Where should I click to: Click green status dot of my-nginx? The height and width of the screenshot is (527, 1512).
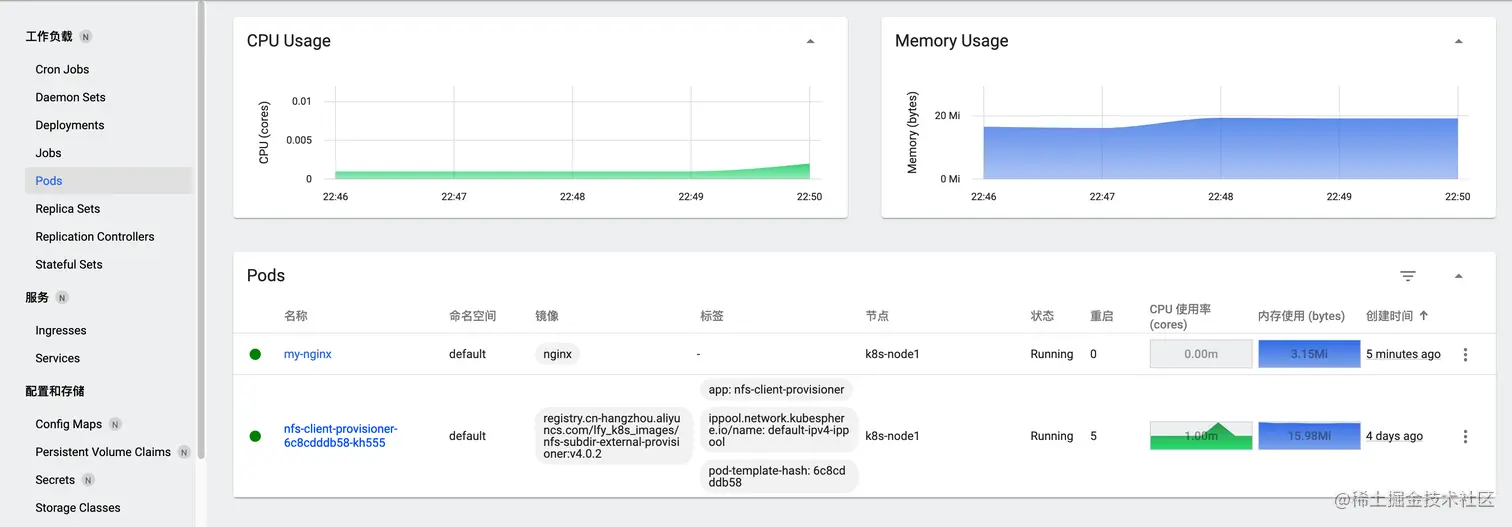pyautogui.click(x=255, y=354)
